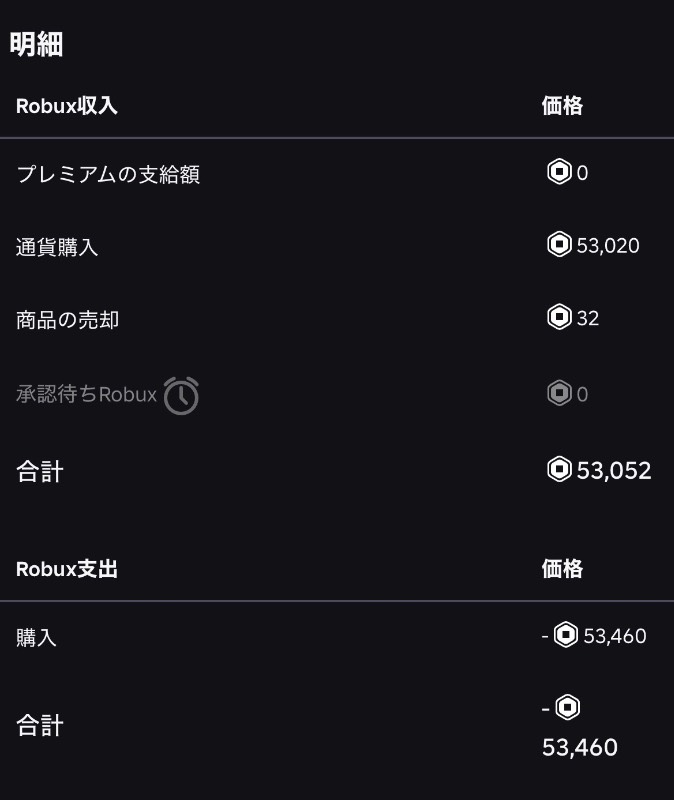Open the 購入 expense row
This screenshot has width=674, height=800.
pyautogui.click(x=337, y=637)
